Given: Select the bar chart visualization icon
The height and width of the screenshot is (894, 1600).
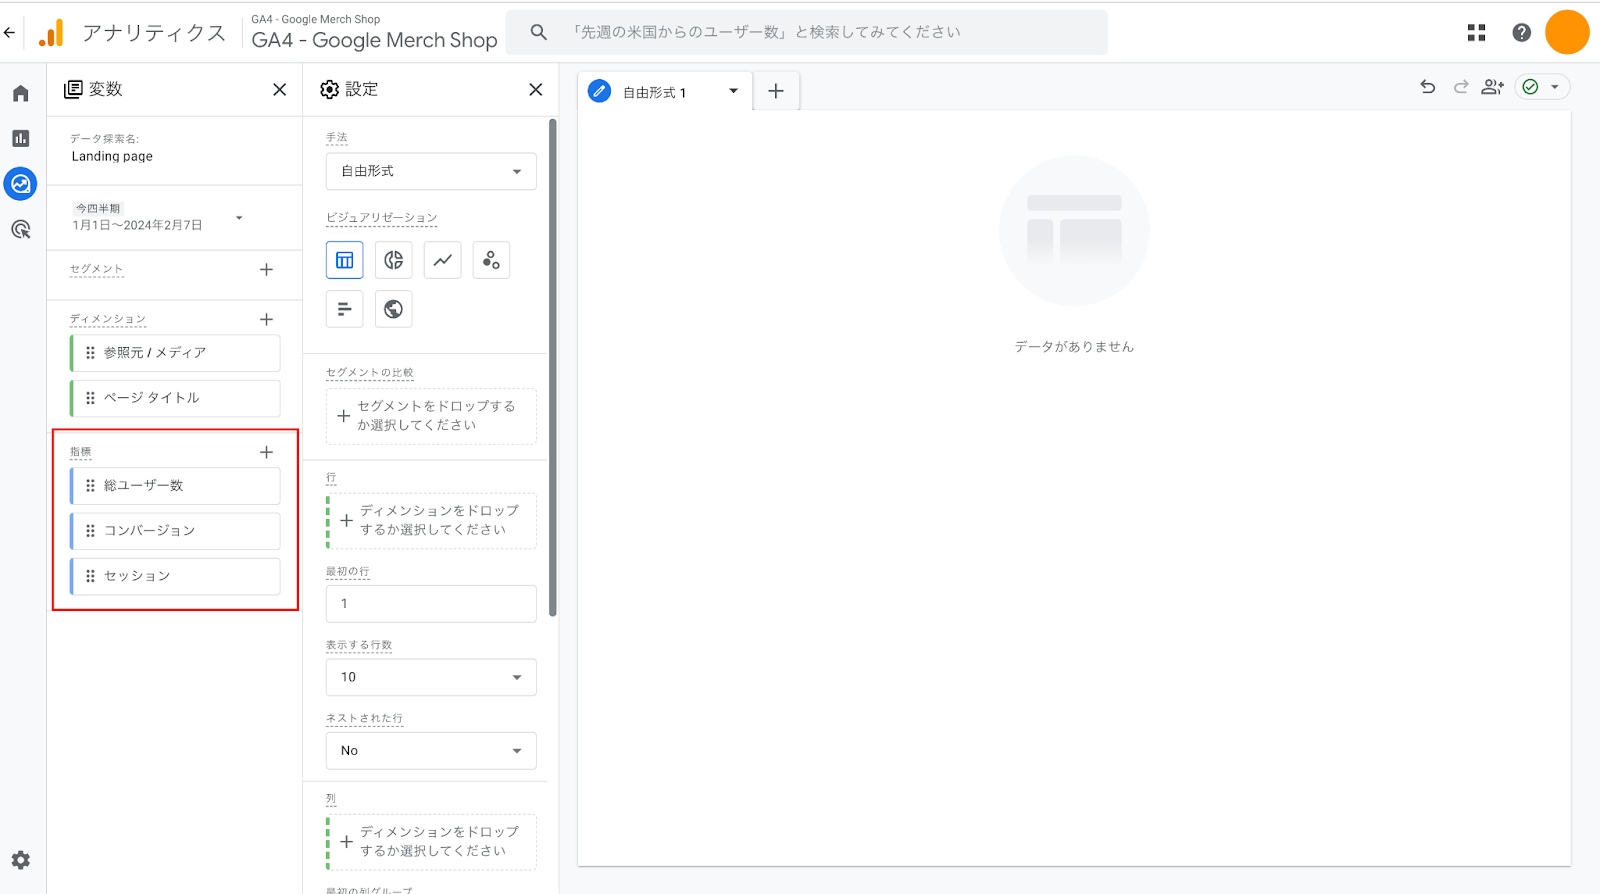Looking at the screenshot, I should click(344, 309).
